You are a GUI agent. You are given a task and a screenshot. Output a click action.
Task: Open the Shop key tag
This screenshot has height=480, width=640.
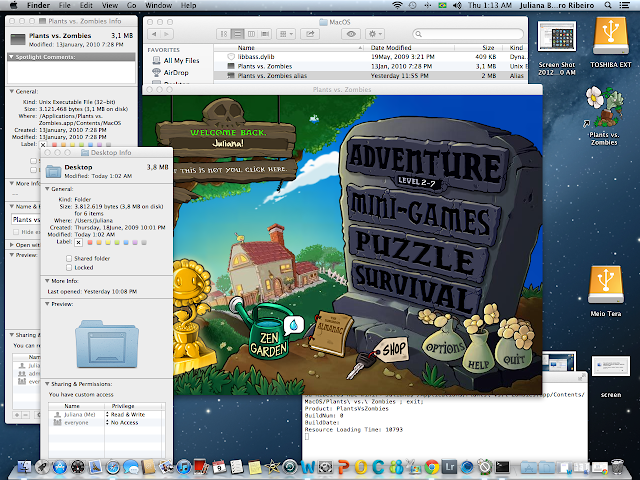coord(393,350)
